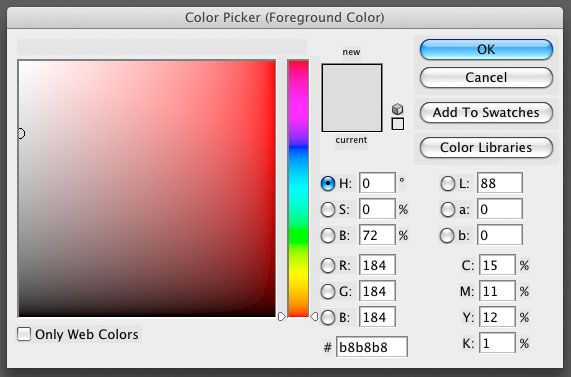The image size is (571, 377).
Task: Click inside the hue slider strip
Action: point(299,188)
